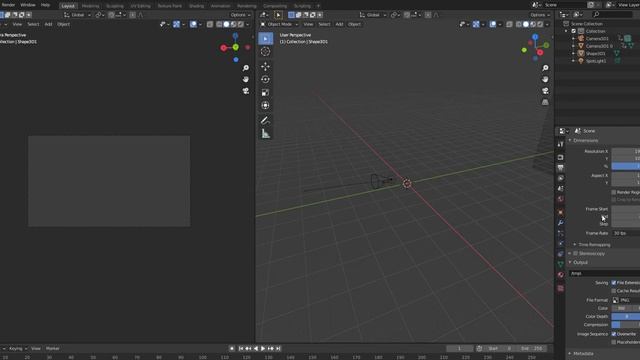The height and width of the screenshot is (360, 640).
Task: Toggle Collection exclude checkbox in outliner
Action: (x=573, y=31)
